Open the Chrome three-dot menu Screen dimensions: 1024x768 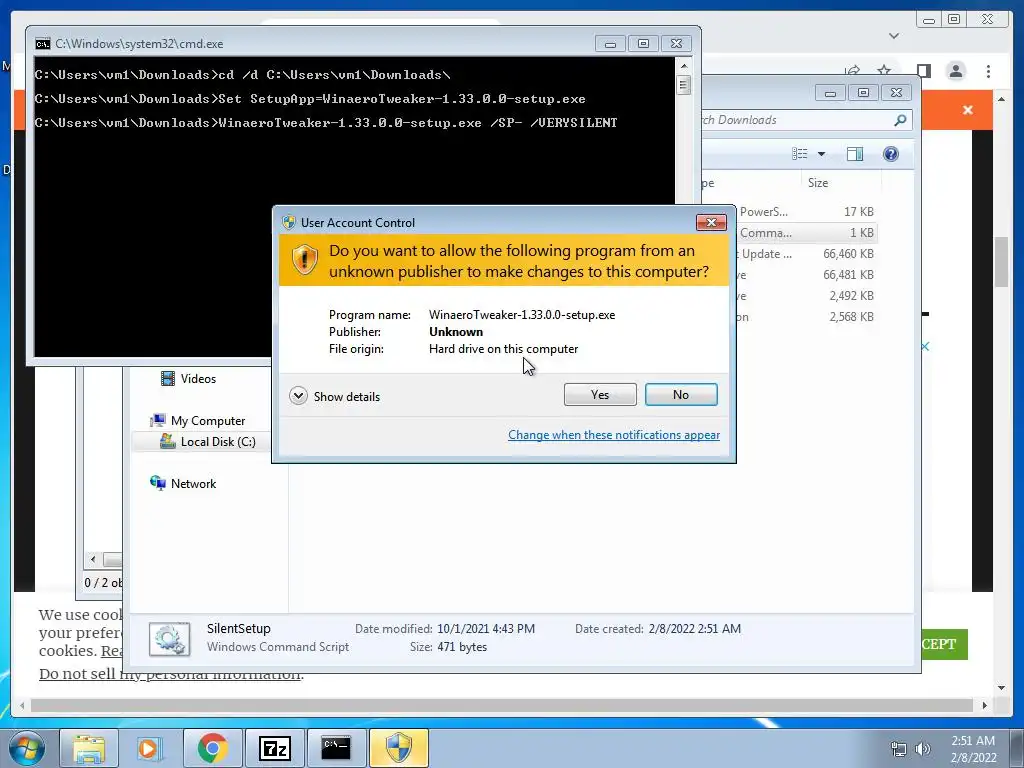989,71
